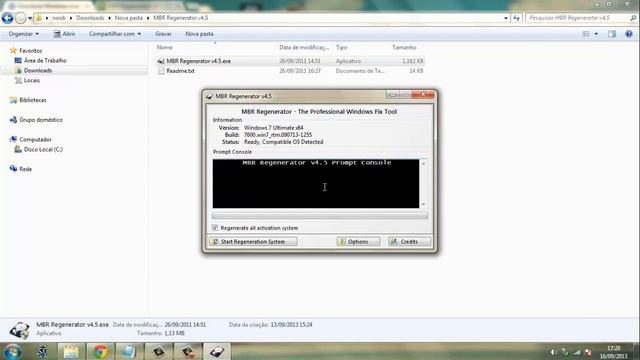Tick 'Regenerate all activation system' checkbox
Screen dimensions: 640x360
(x=215, y=228)
